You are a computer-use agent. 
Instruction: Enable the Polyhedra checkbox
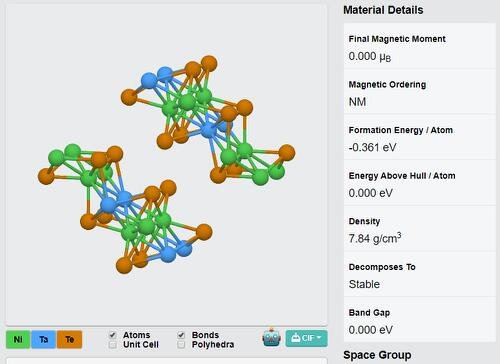pyautogui.click(x=181, y=345)
